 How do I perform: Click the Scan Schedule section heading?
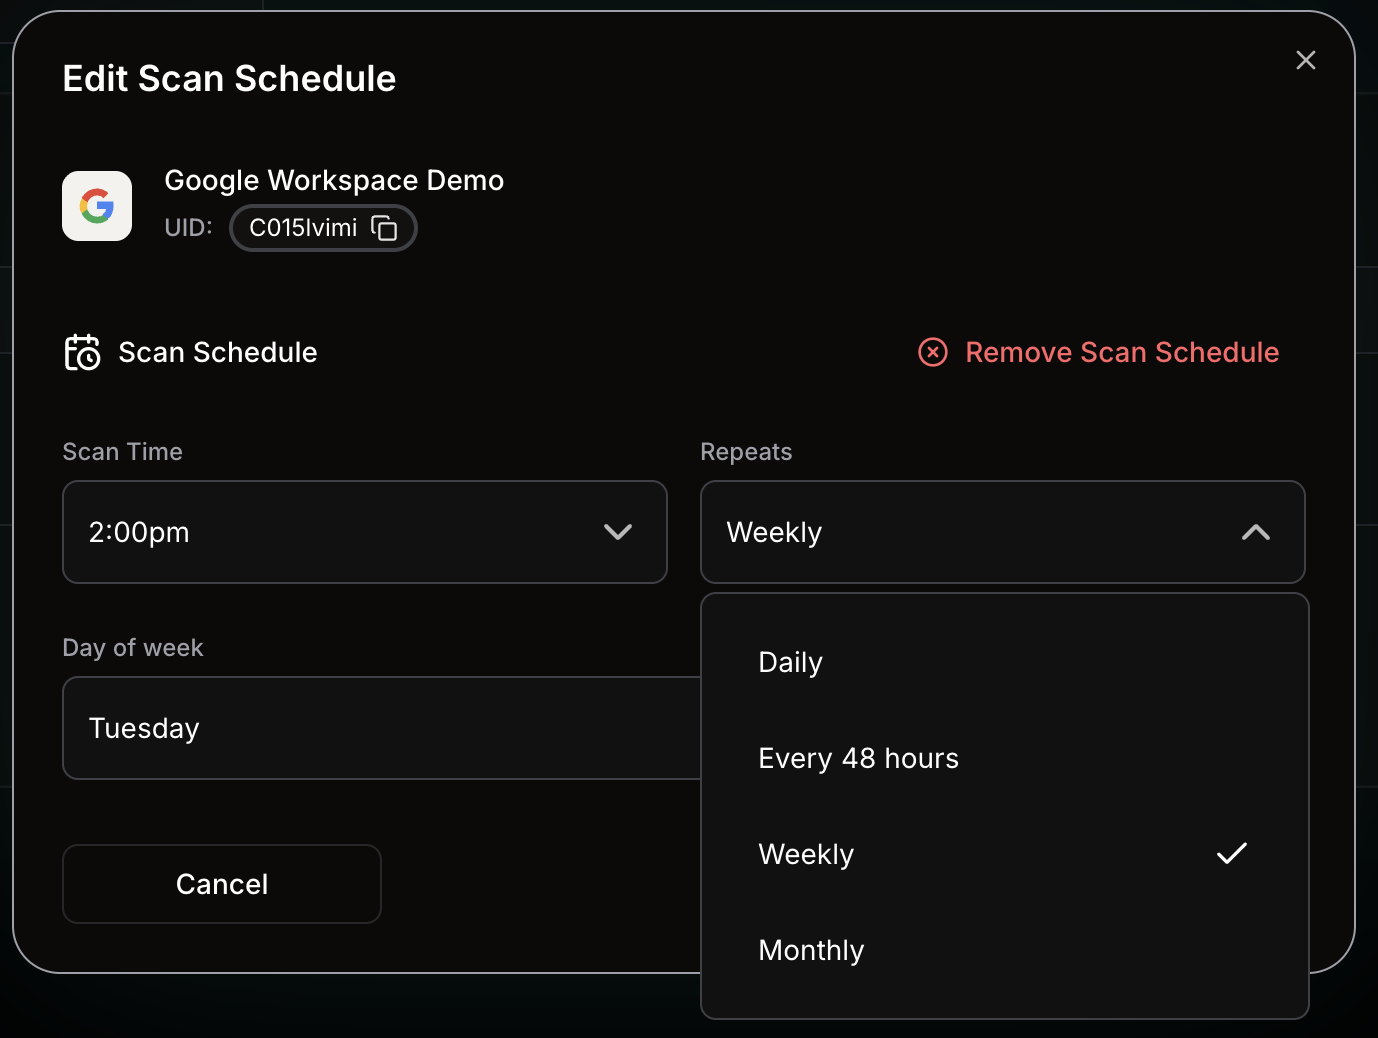(x=217, y=352)
